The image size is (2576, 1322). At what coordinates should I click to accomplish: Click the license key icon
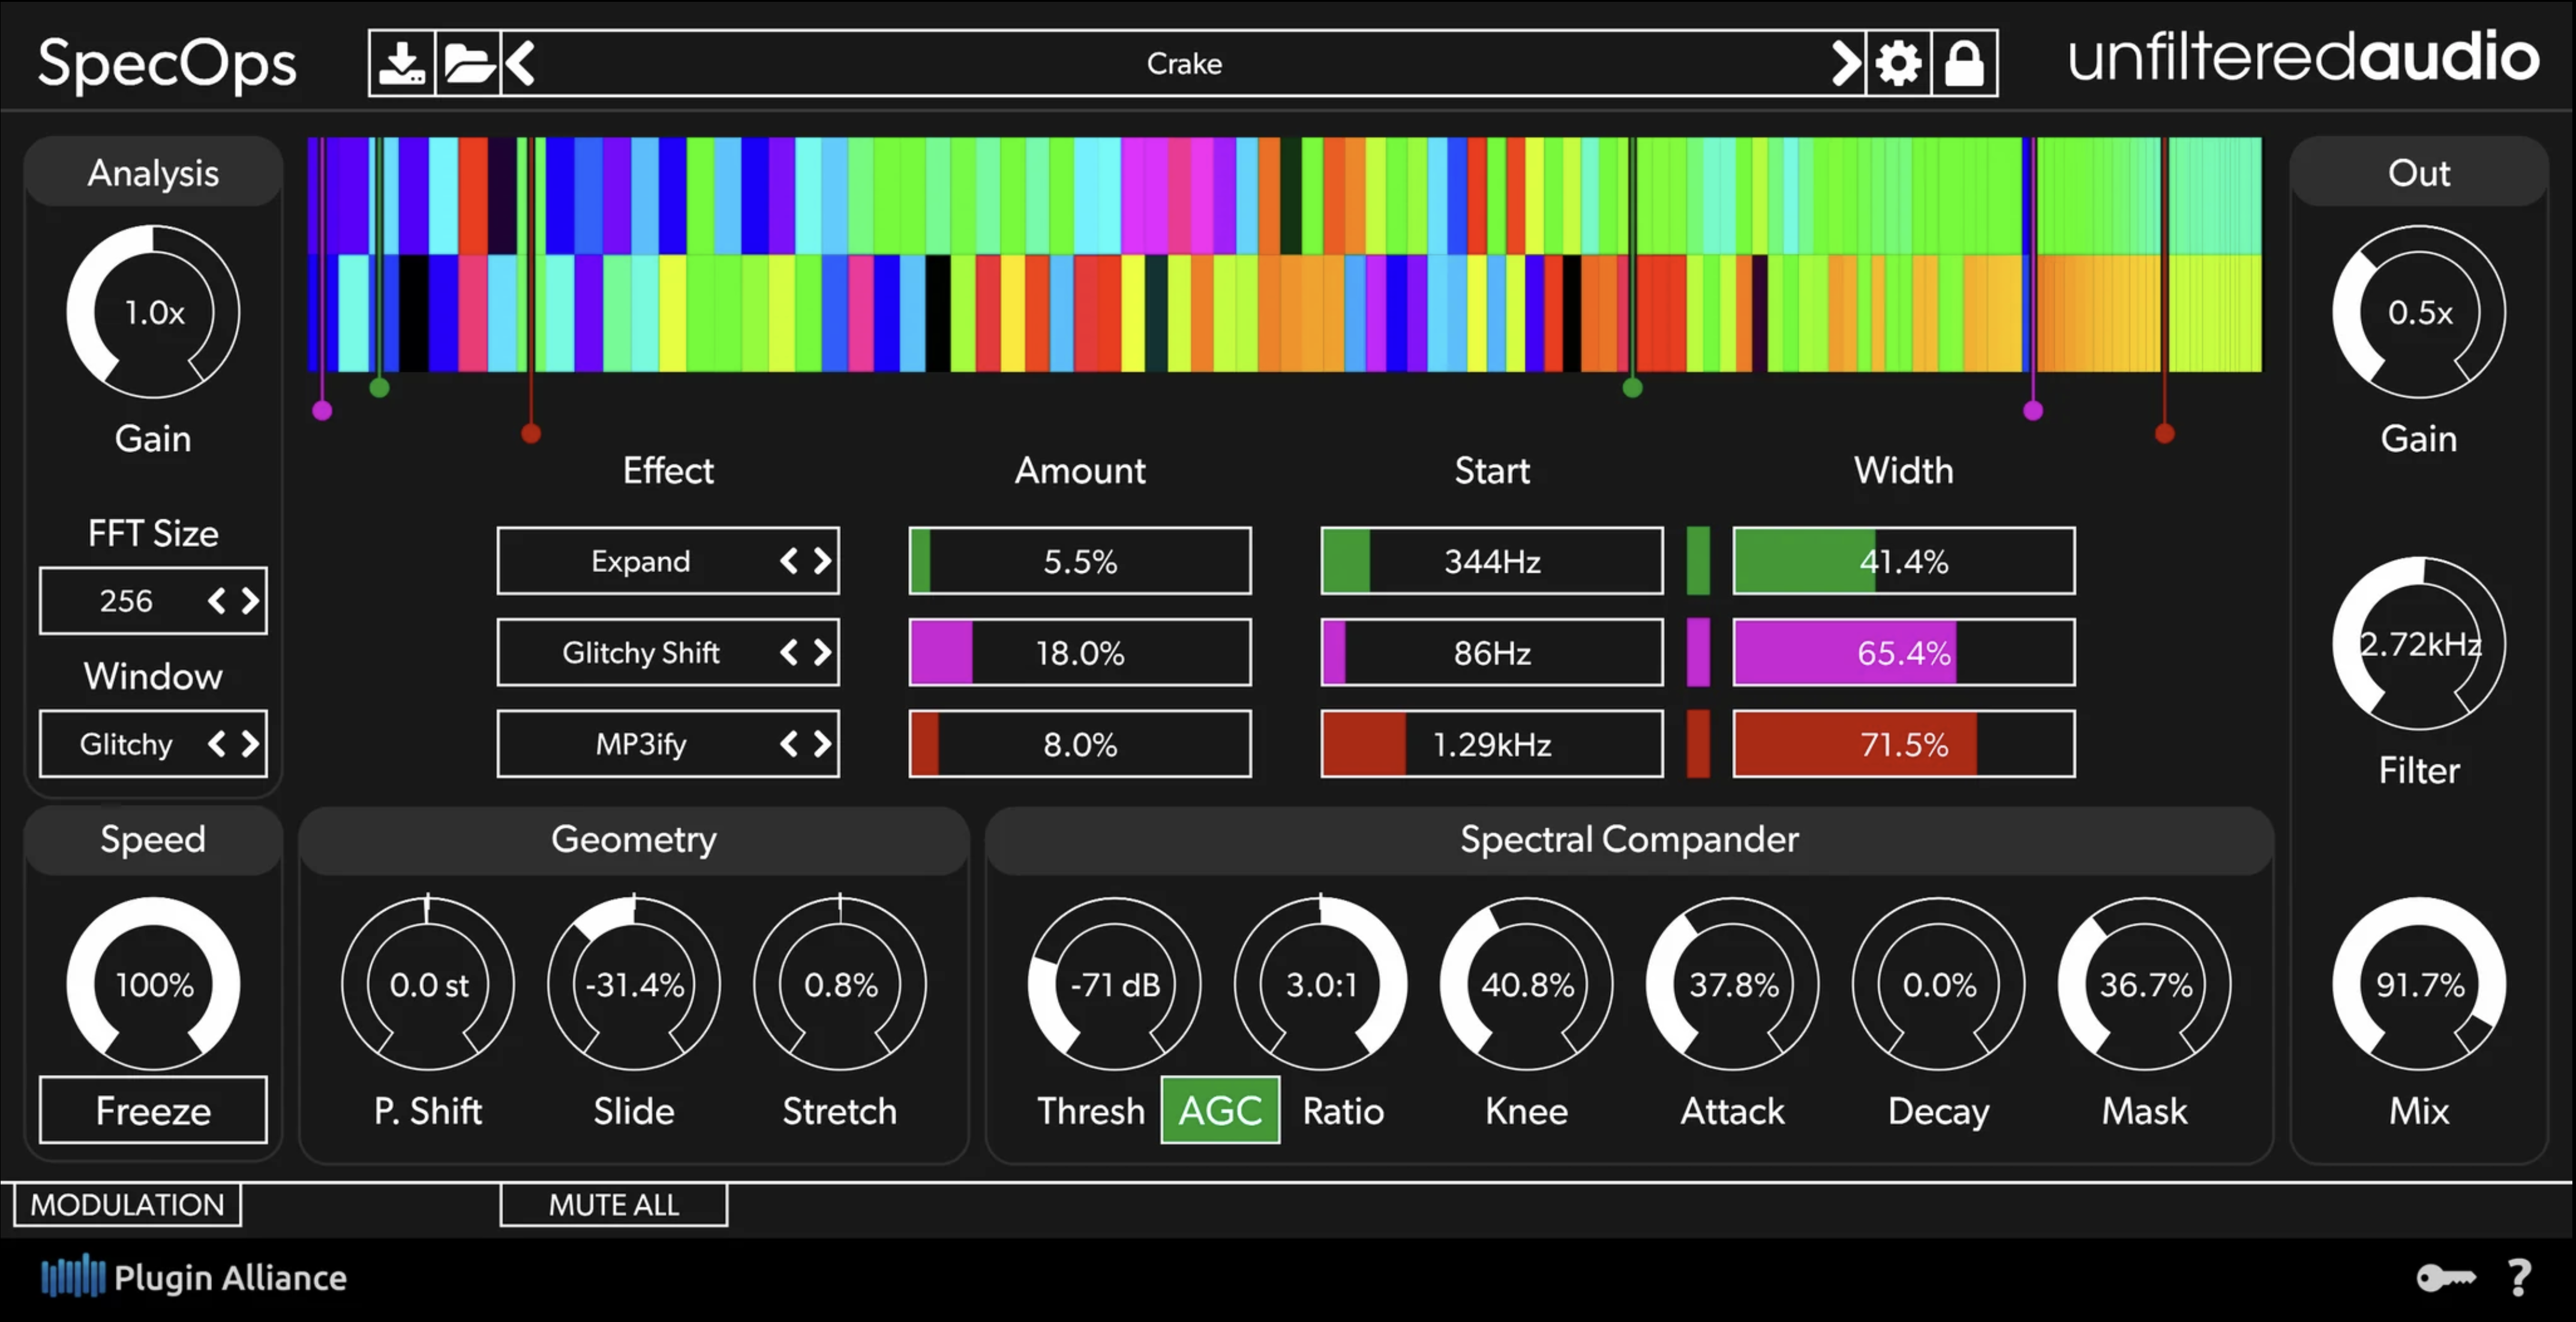pyautogui.click(x=2445, y=1277)
